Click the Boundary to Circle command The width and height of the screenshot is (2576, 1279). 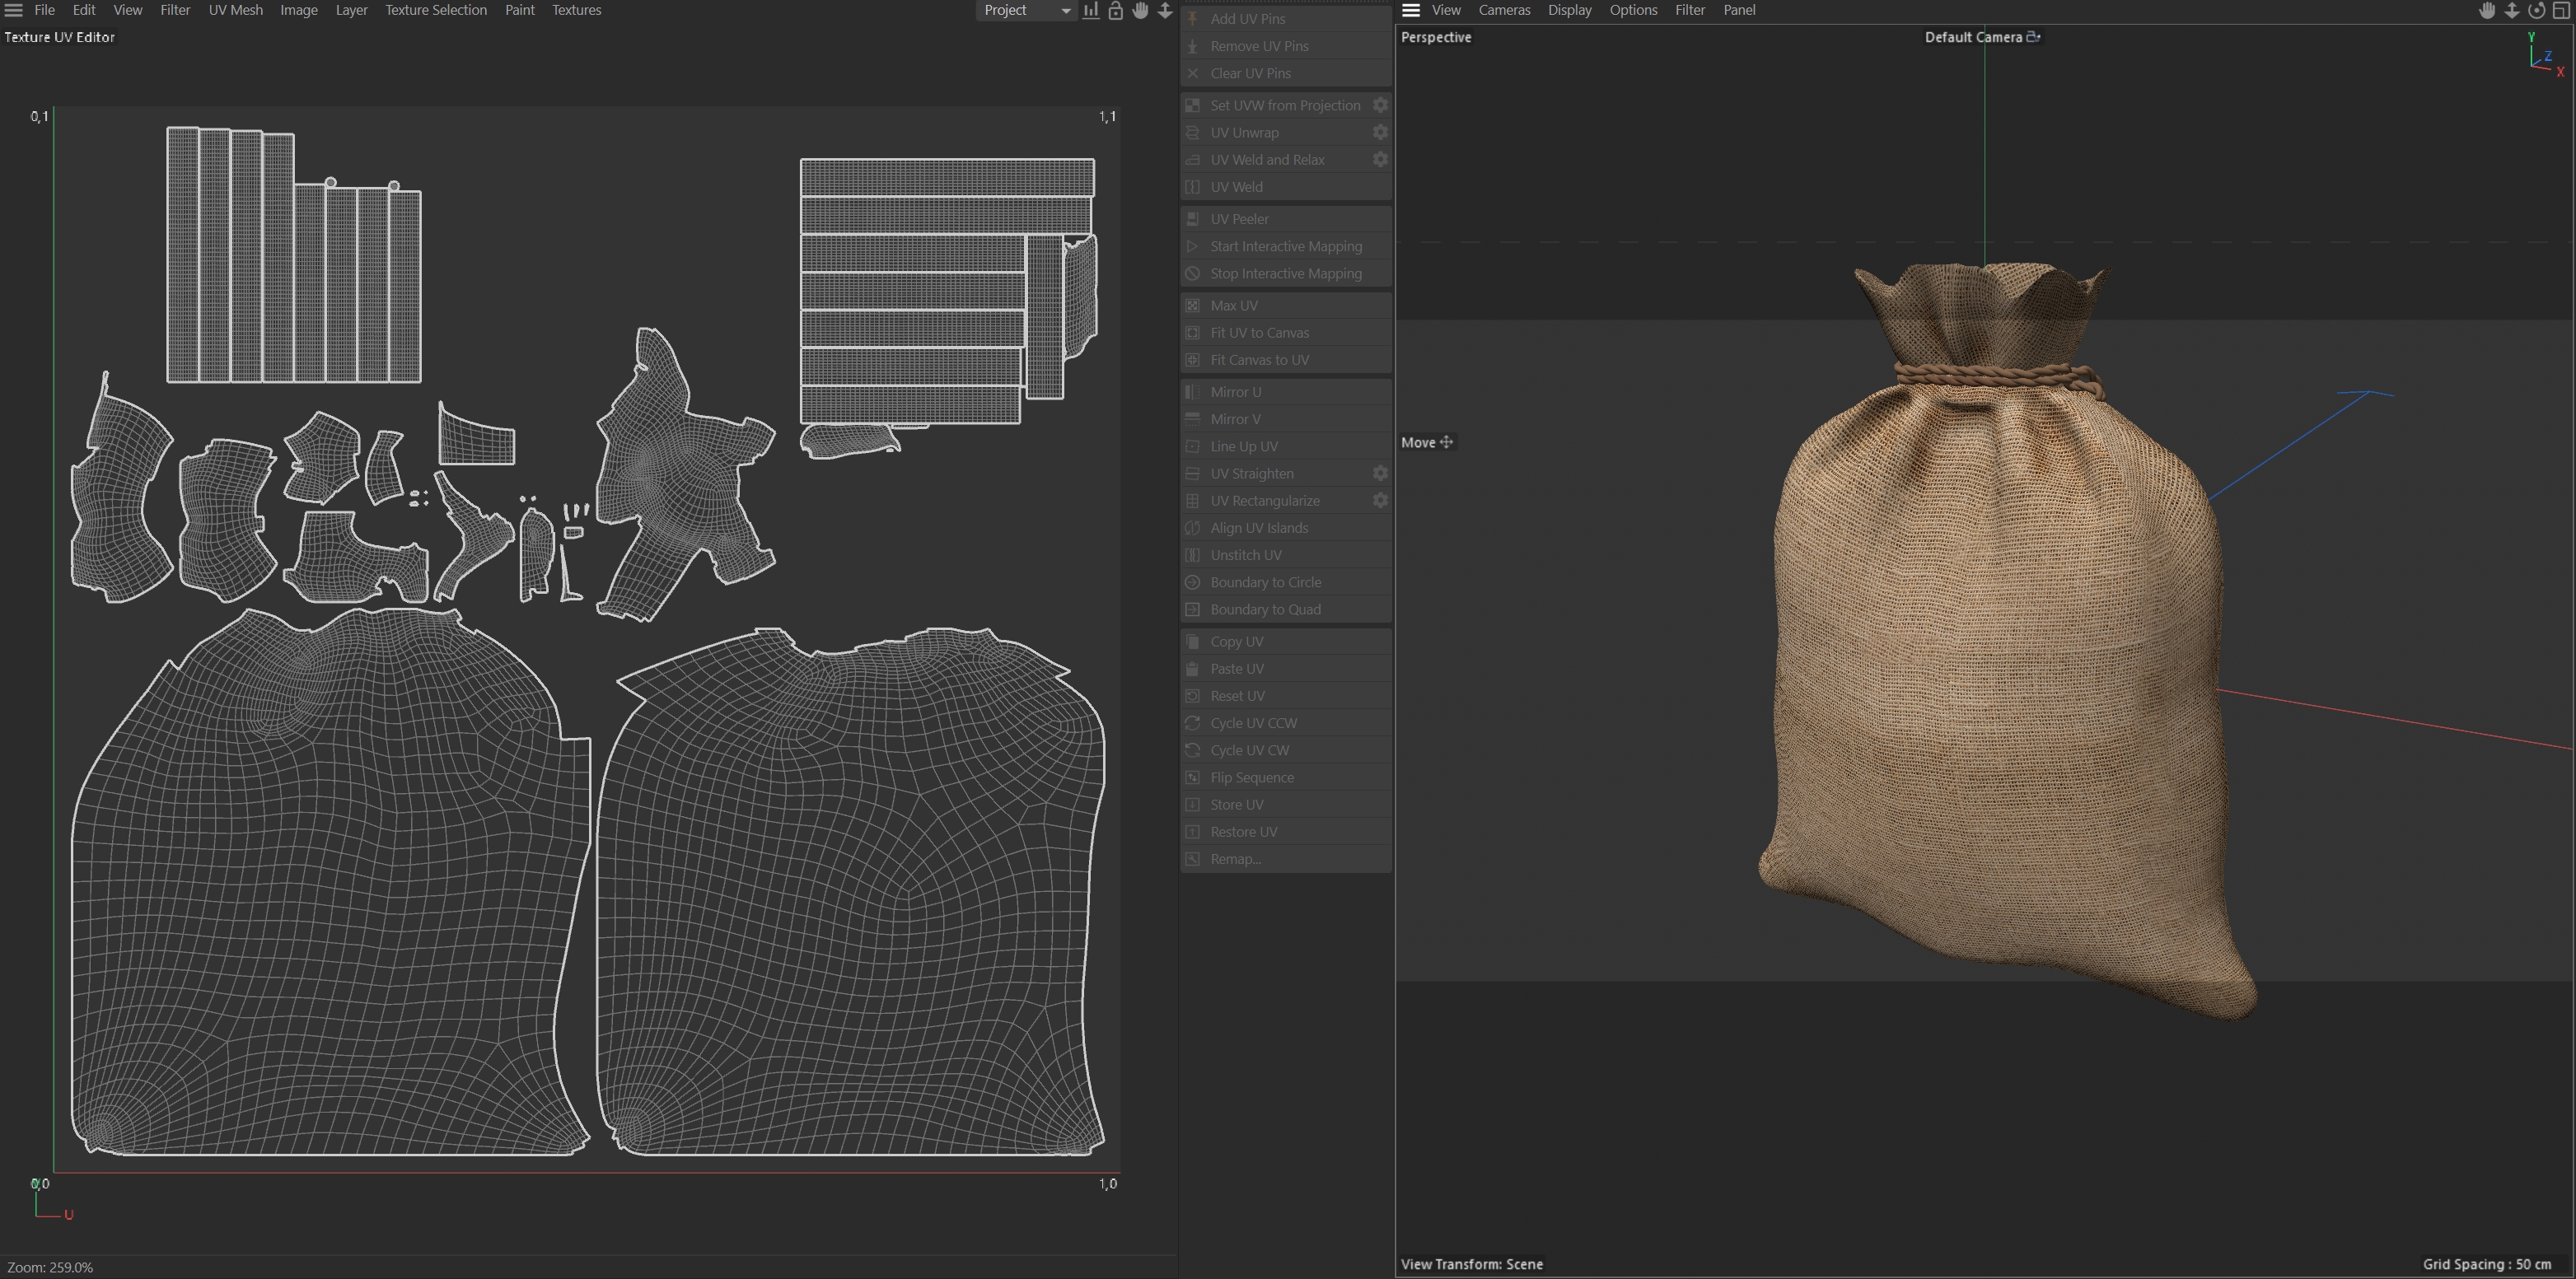point(1265,582)
